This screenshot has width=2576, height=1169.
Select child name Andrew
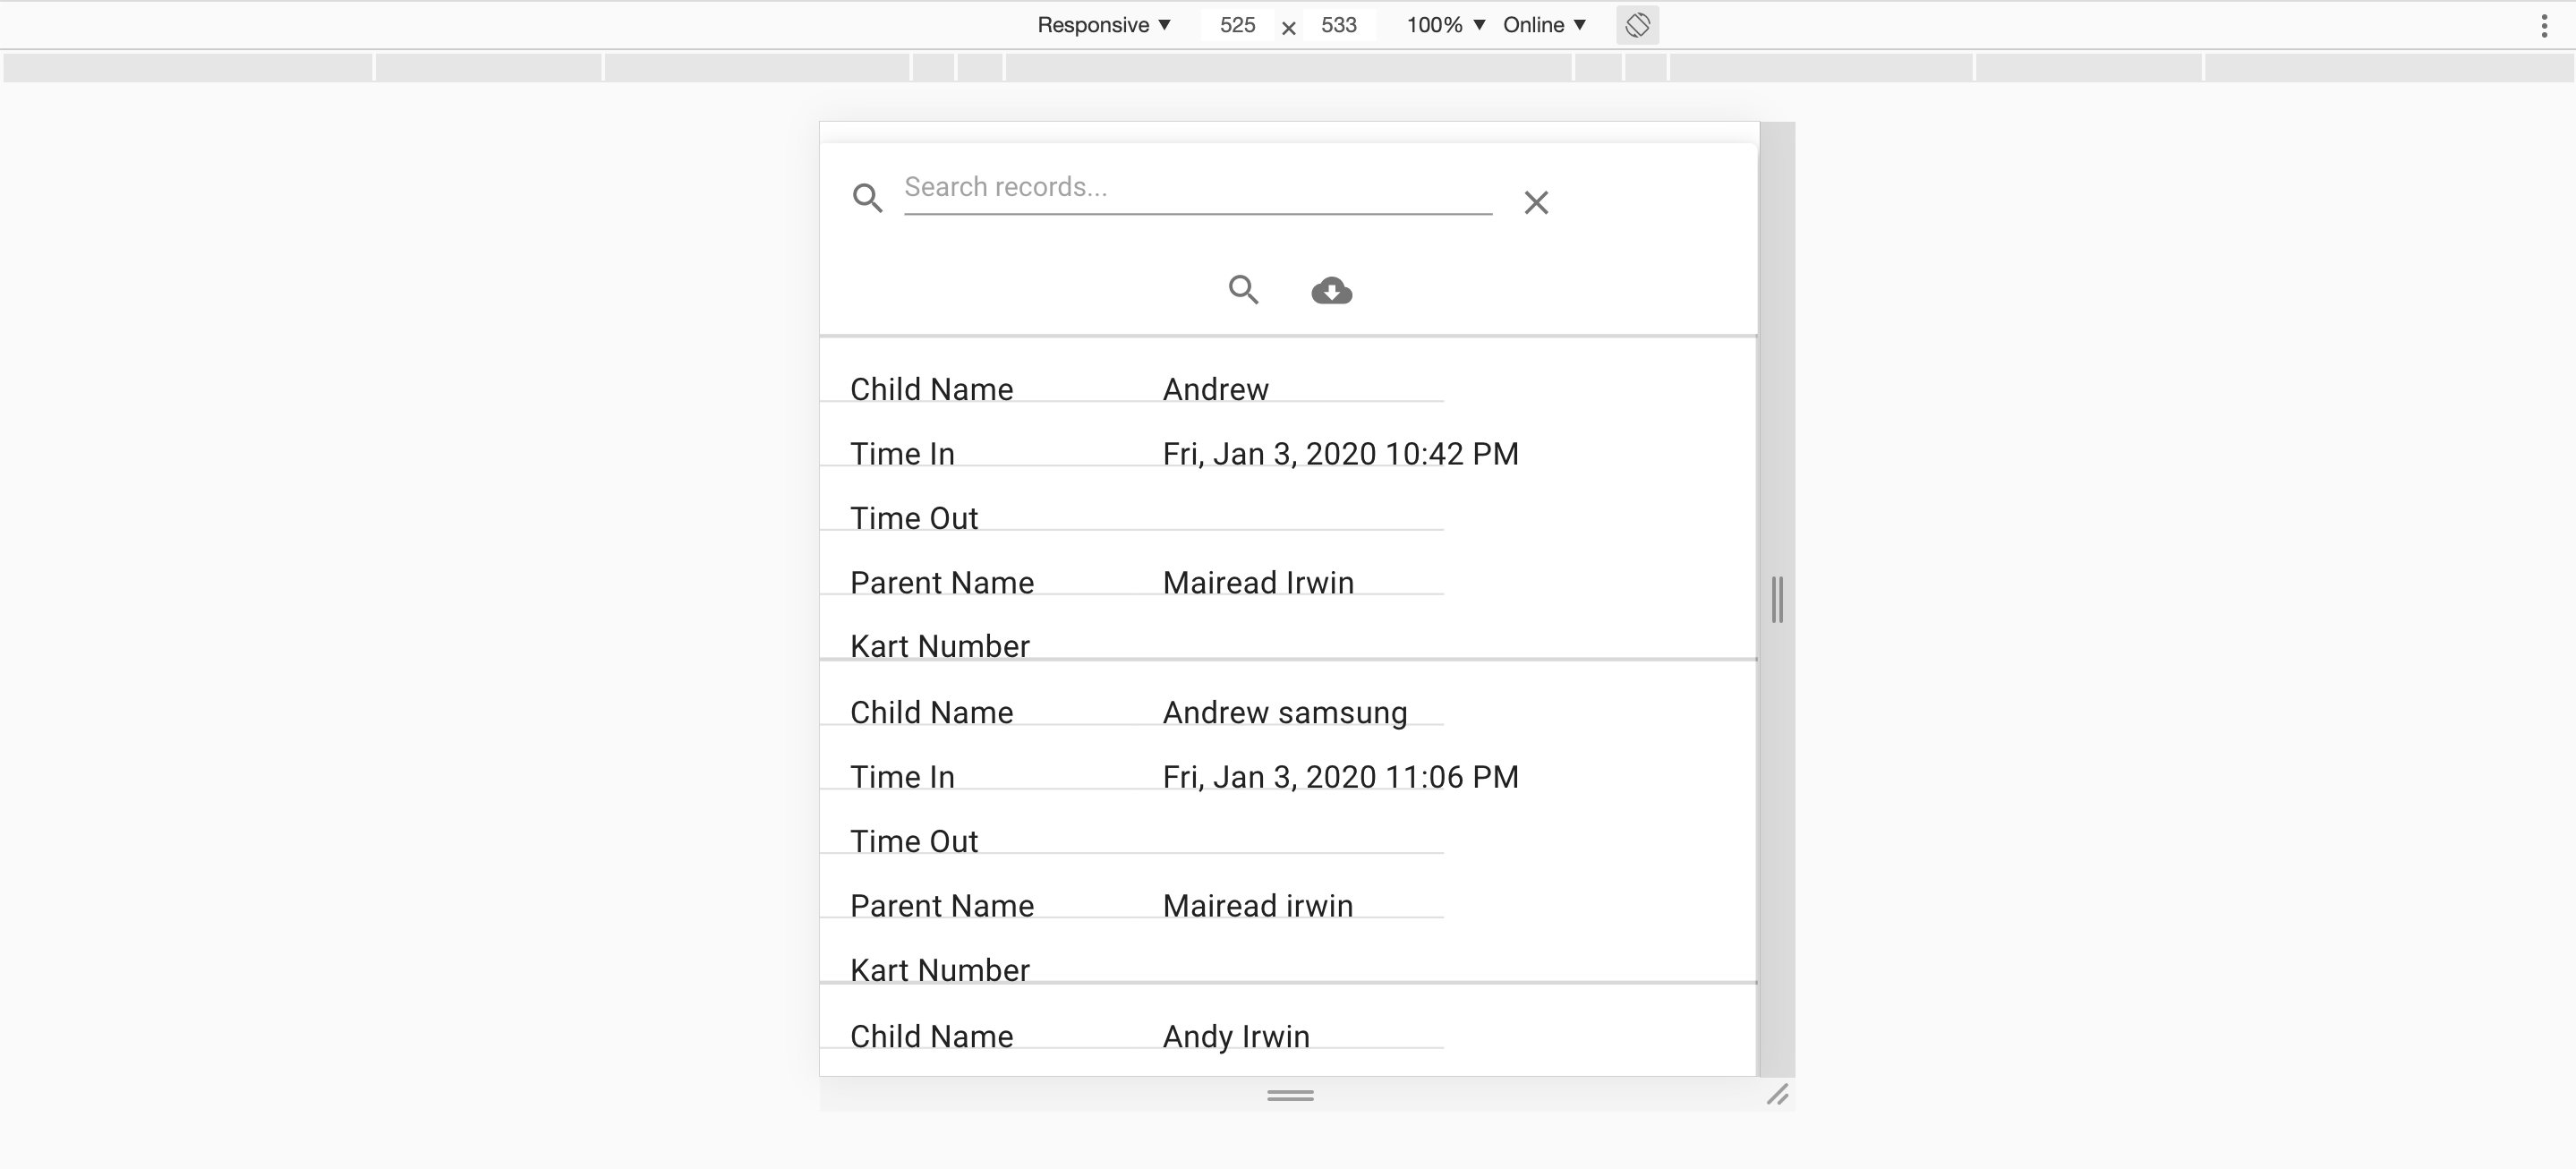(1215, 389)
